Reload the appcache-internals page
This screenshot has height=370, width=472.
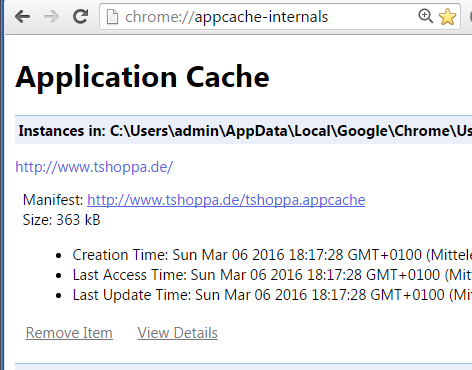tap(80, 16)
